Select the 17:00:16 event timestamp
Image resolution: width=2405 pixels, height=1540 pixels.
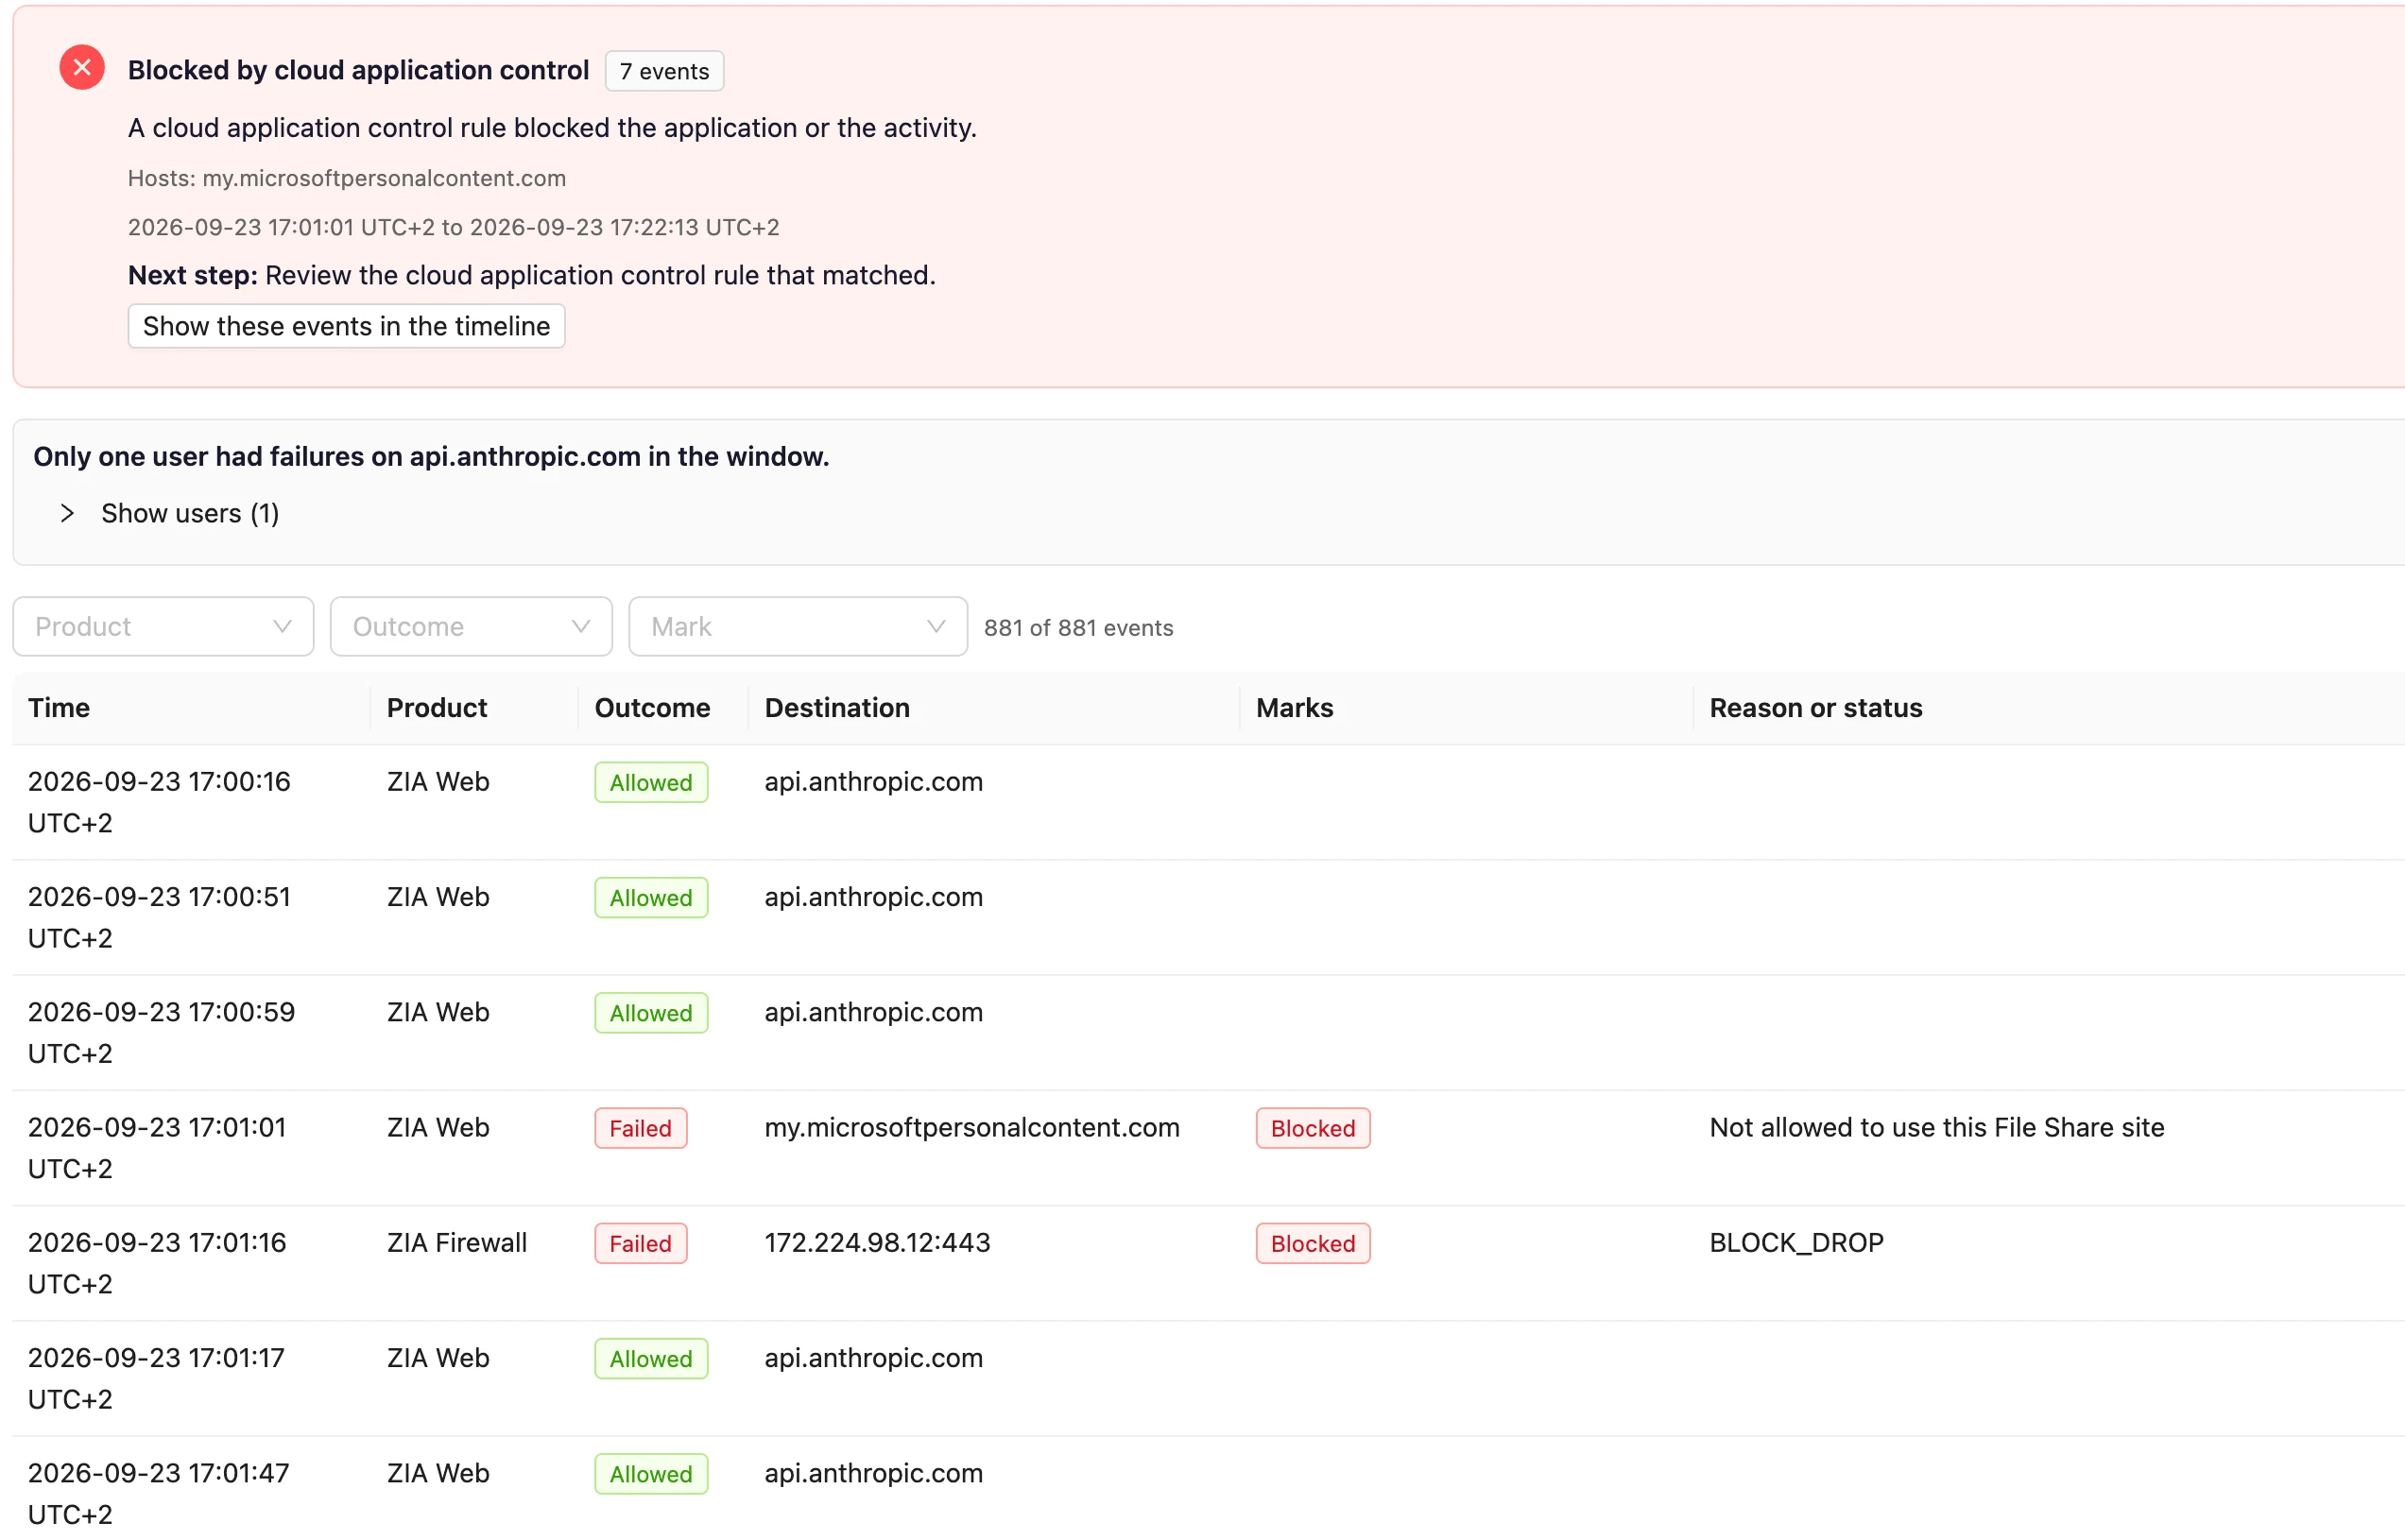(159, 802)
